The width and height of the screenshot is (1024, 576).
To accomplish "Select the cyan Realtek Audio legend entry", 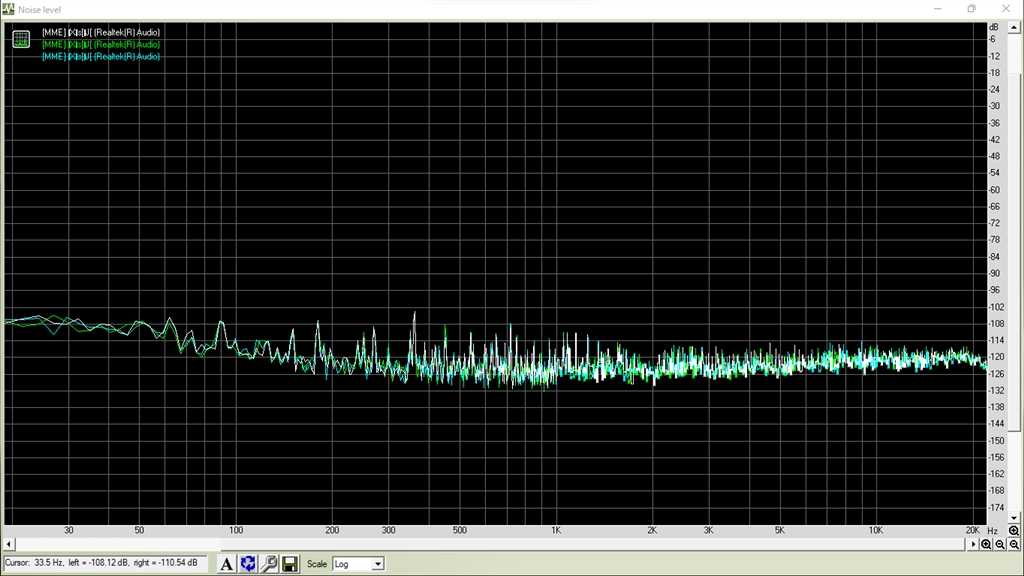I will (101, 57).
